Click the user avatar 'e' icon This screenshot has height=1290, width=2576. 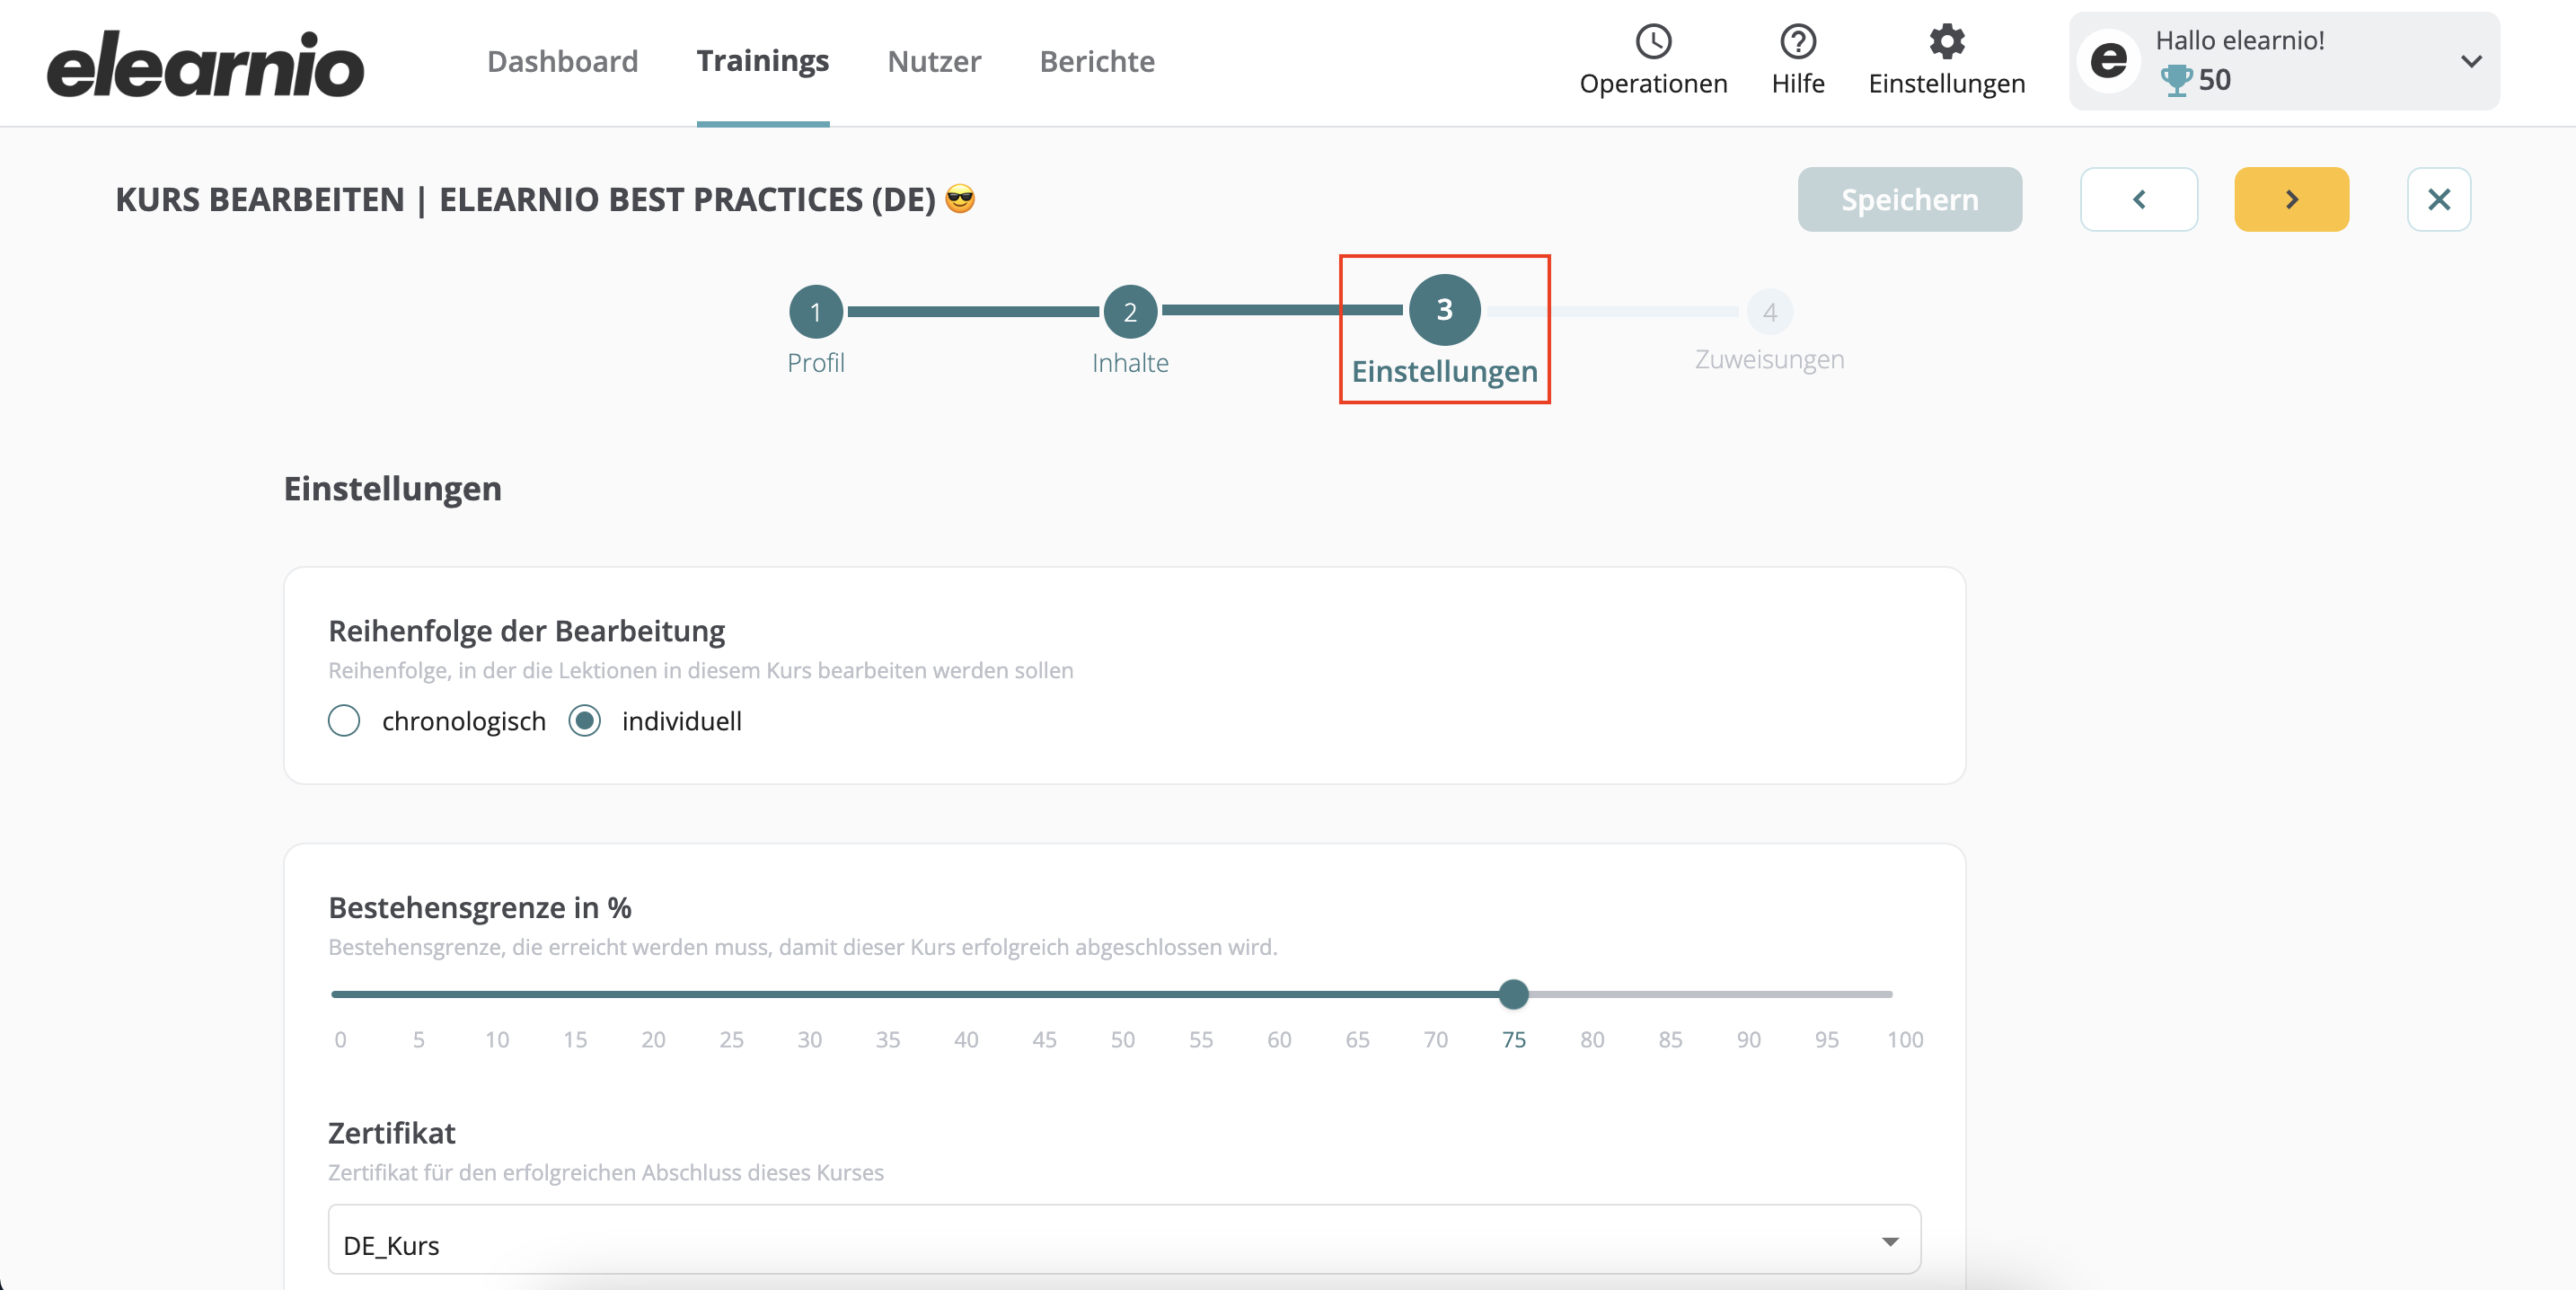click(x=2108, y=60)
